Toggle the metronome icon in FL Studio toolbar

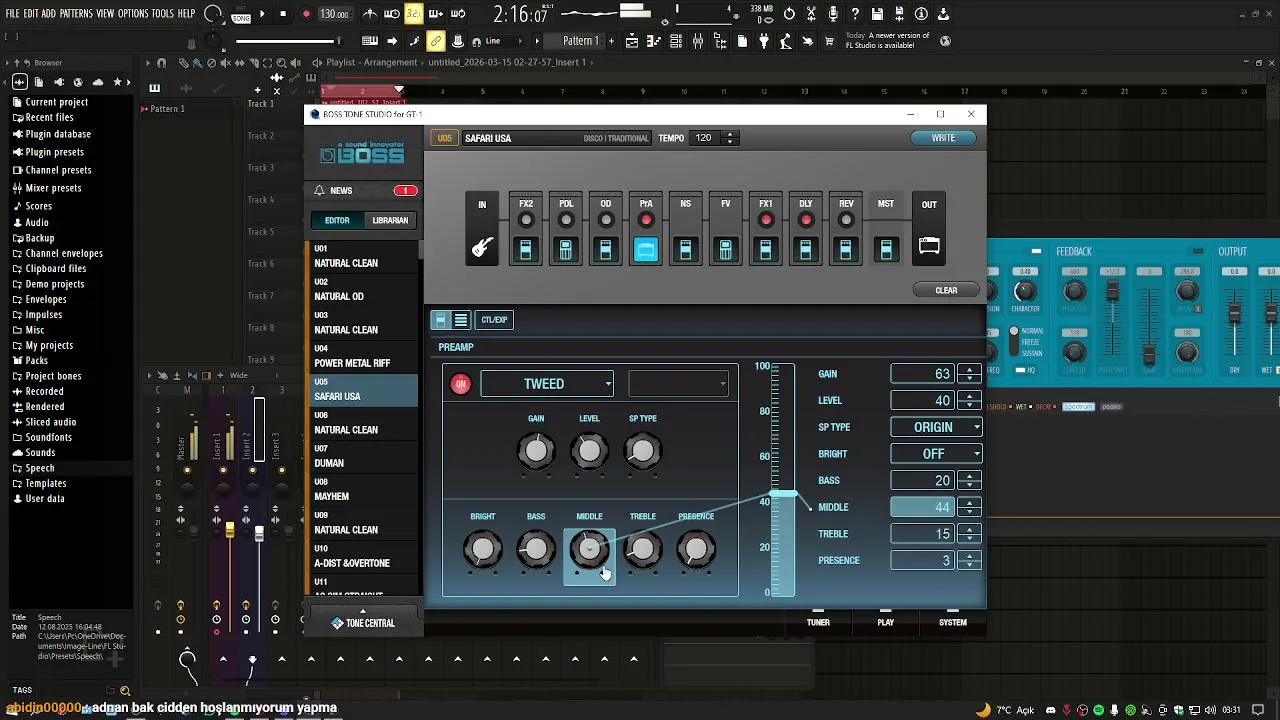[370, 14]
